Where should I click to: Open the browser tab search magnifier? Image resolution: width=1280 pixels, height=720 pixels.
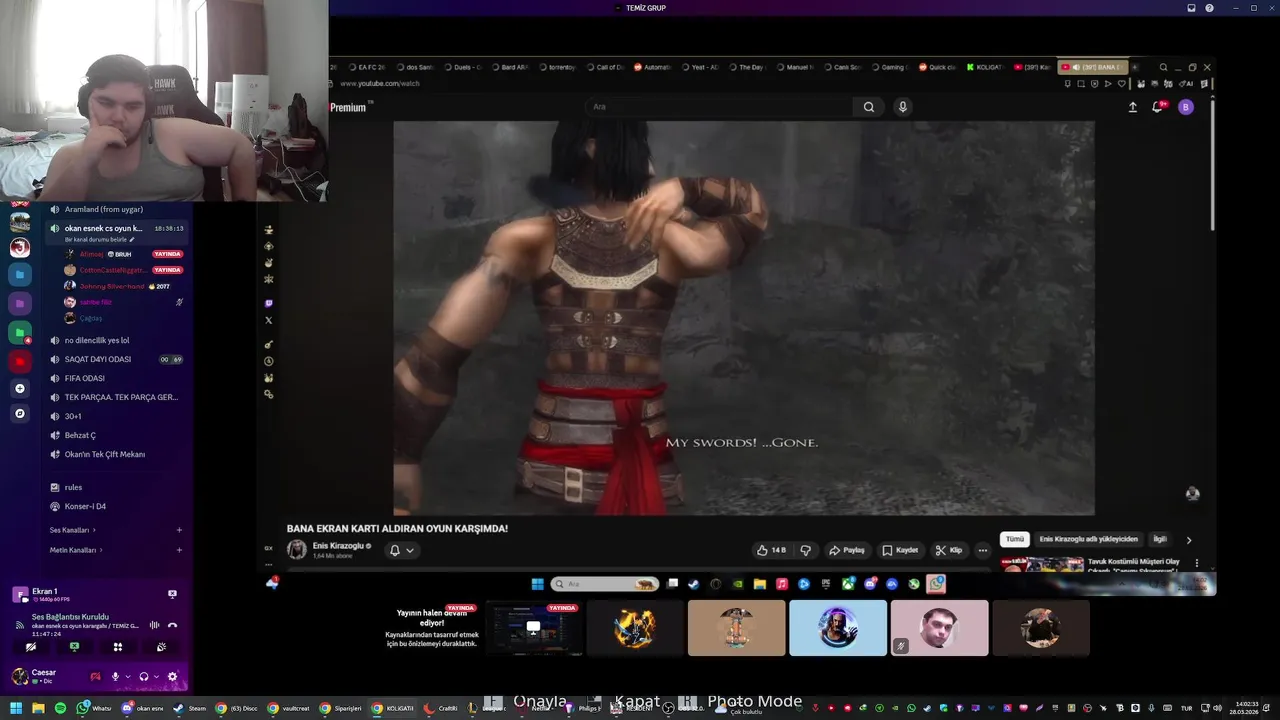pyautogui.click(x=1163, y=67)
